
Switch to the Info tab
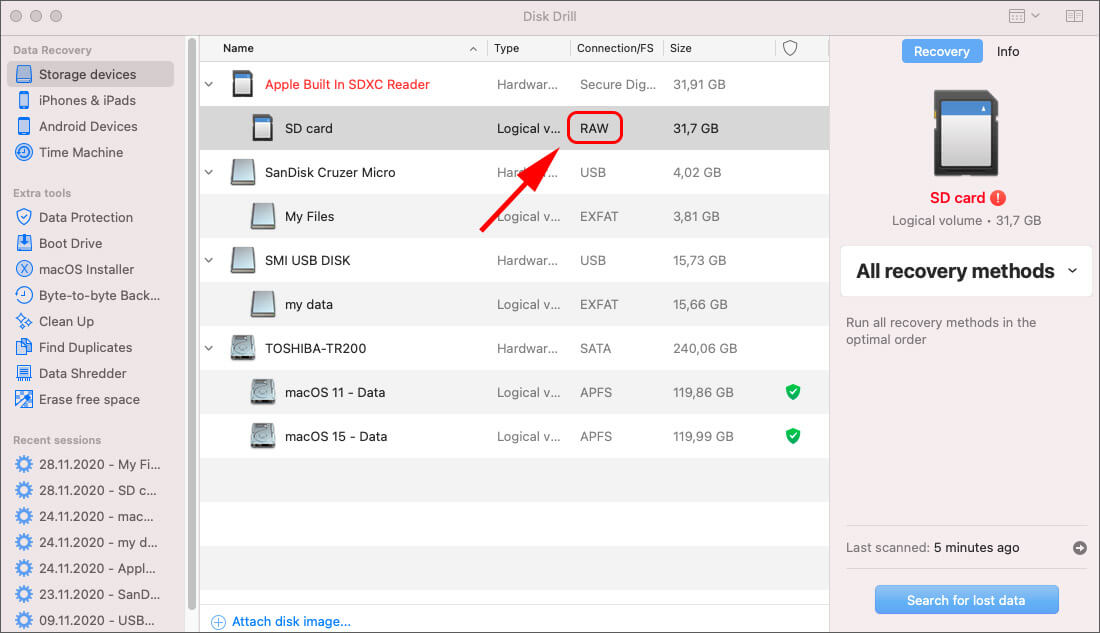[x=1008, y=51]
